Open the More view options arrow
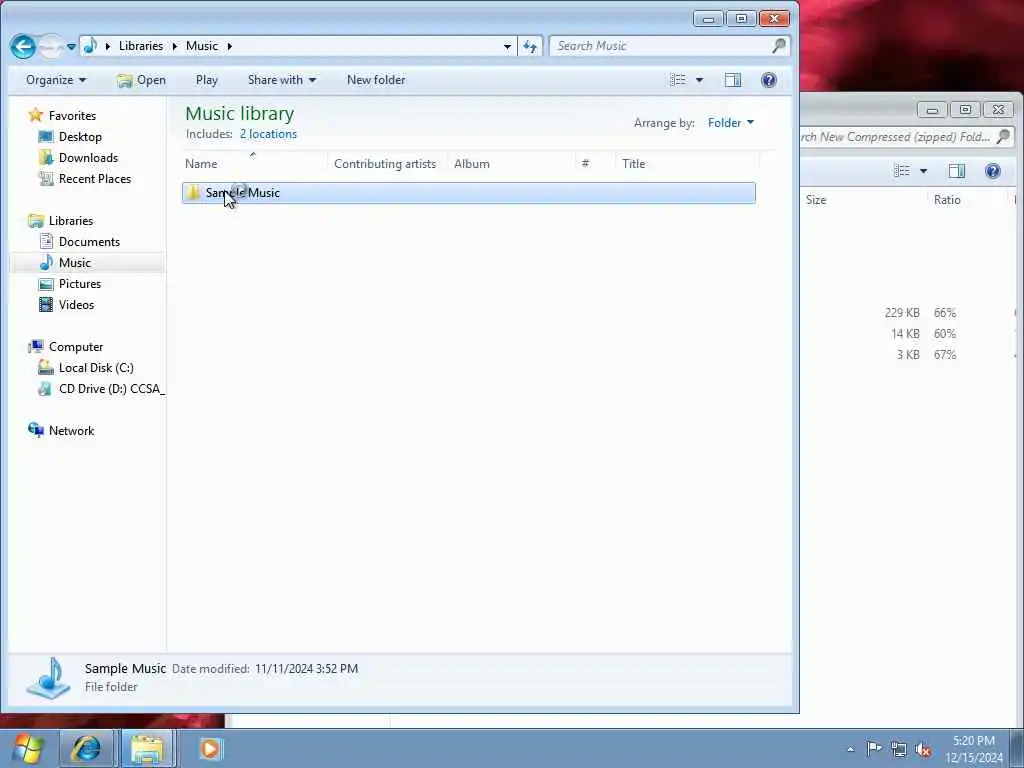The width and height of the screenshot is (1024, 768). coord(699,80)
